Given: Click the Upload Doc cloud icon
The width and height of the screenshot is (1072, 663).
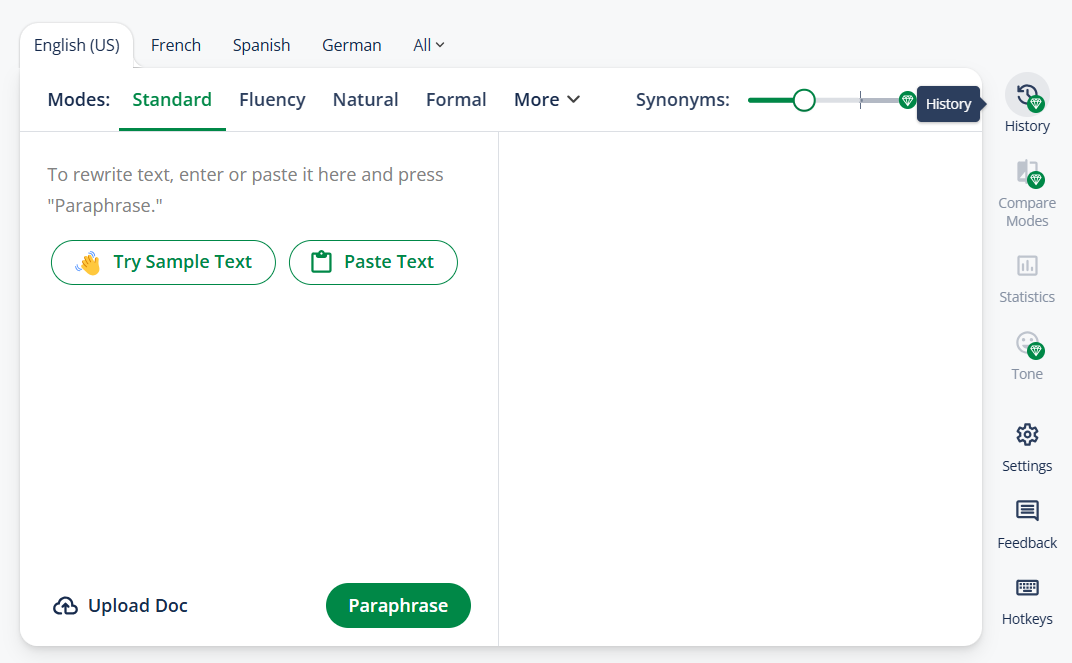Looking at the screenshot, I should point(65,606).
